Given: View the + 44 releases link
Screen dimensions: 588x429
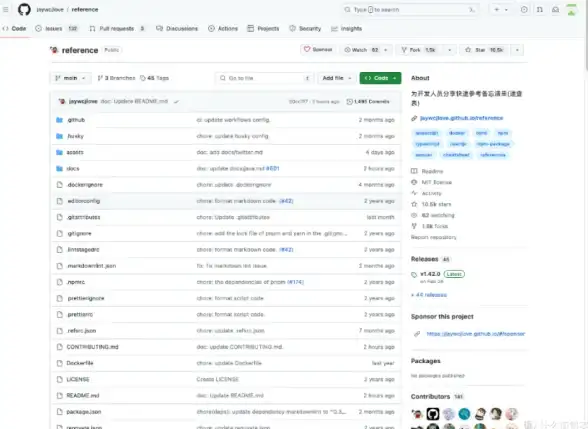Looking at the screenshot, I should (429, 295).
